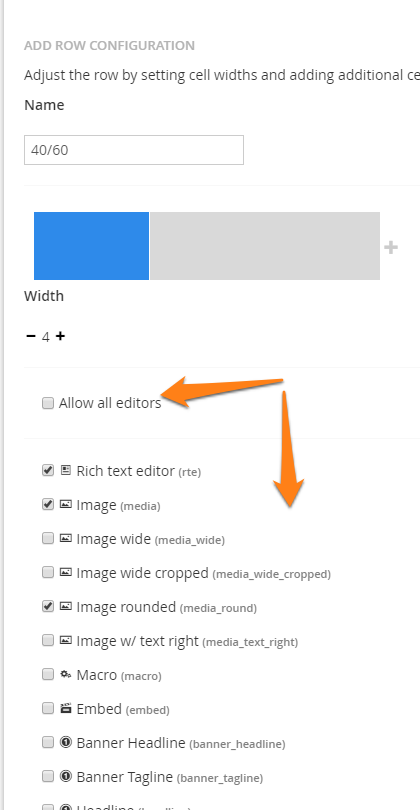Screen dimensions: 420x810
Task: Check the Image wide cropped checkbox
Action: pos(48,572)
